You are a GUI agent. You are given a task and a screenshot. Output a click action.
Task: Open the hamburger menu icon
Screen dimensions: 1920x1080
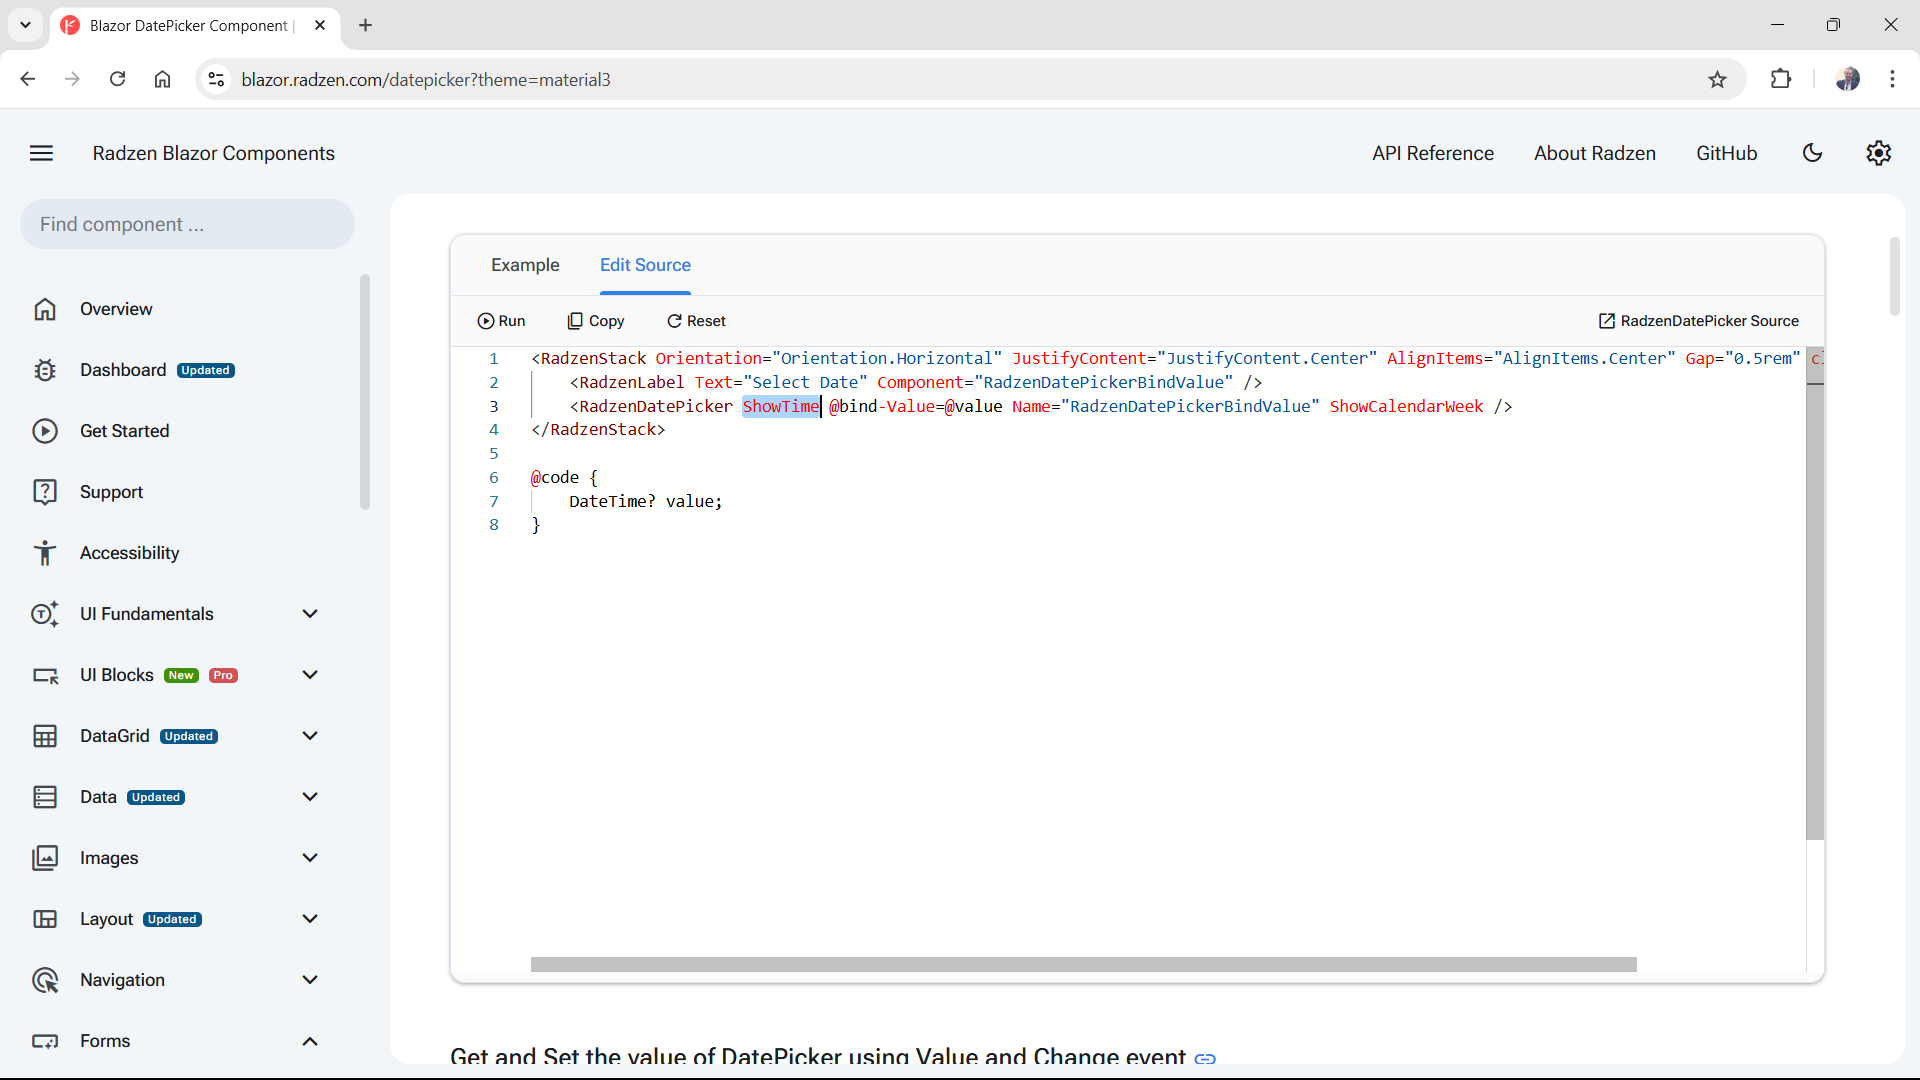point(41,153)
